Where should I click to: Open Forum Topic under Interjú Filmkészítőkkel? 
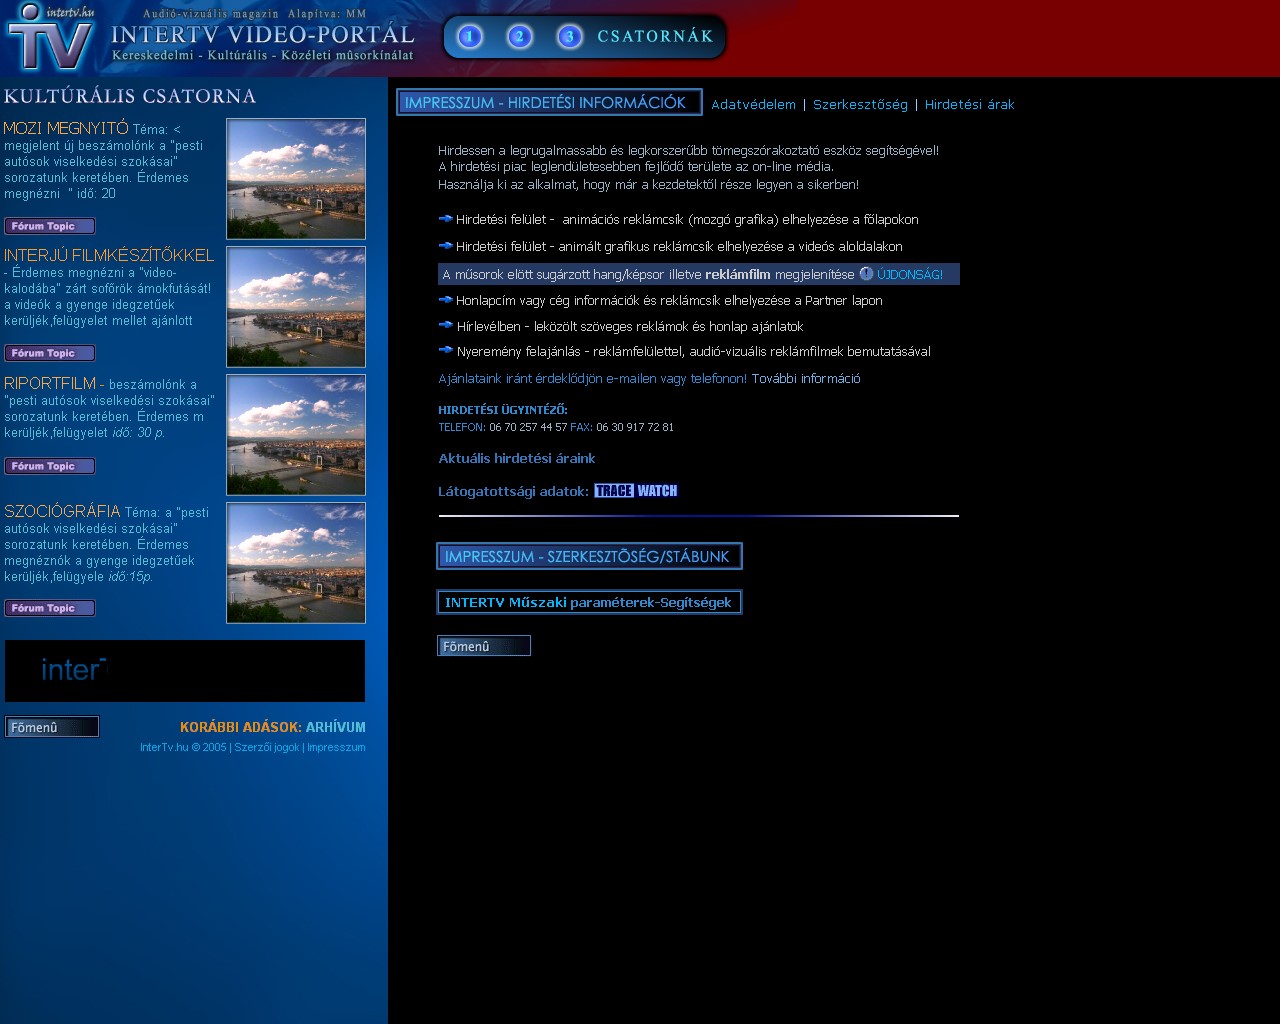(50, 353)
